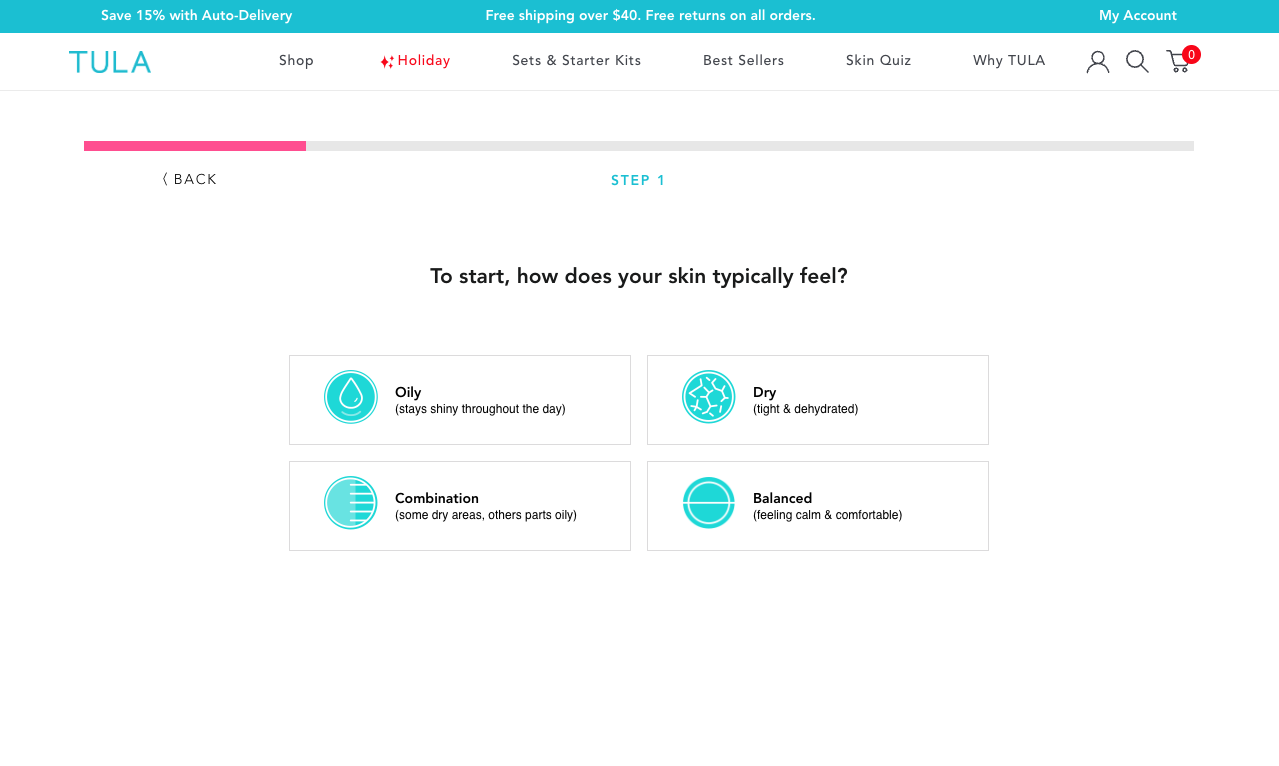Click the Dry cracked skin icon
1279x766 pixels.
(x=708, y=397)
